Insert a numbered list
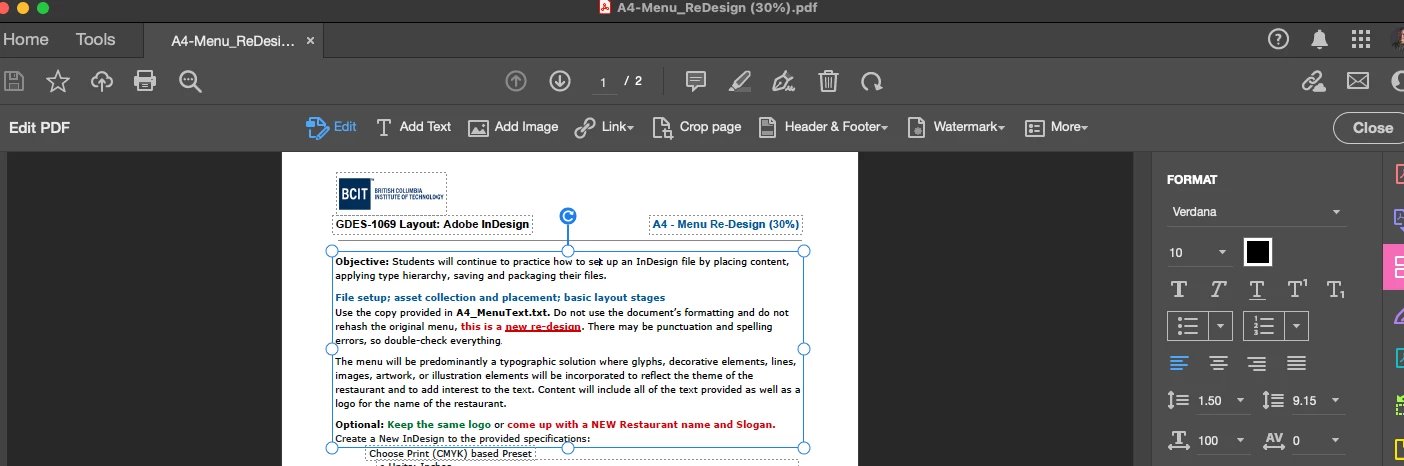Viewport: 1404px width, 466px height. (1264, 326)
